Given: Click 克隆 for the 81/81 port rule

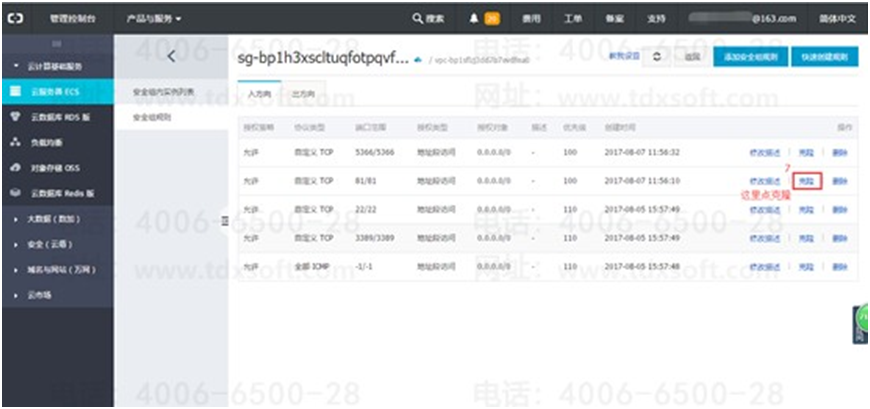Looking at the screenshot, I should pyautogui.click(x=808, y=180).
